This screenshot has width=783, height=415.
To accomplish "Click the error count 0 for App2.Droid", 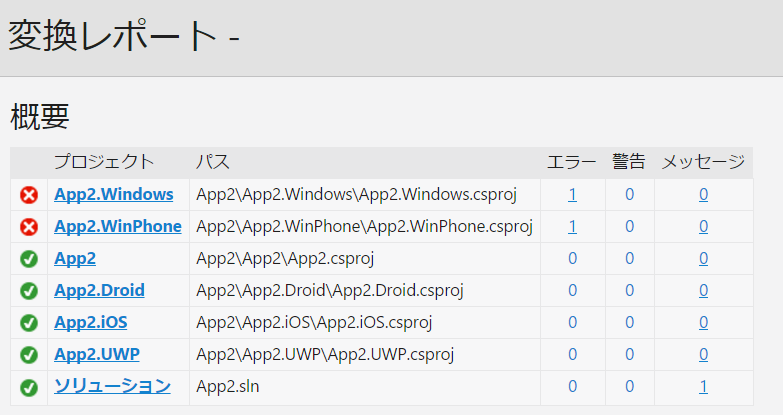I will pyautogui.click(x=573, y=290).
